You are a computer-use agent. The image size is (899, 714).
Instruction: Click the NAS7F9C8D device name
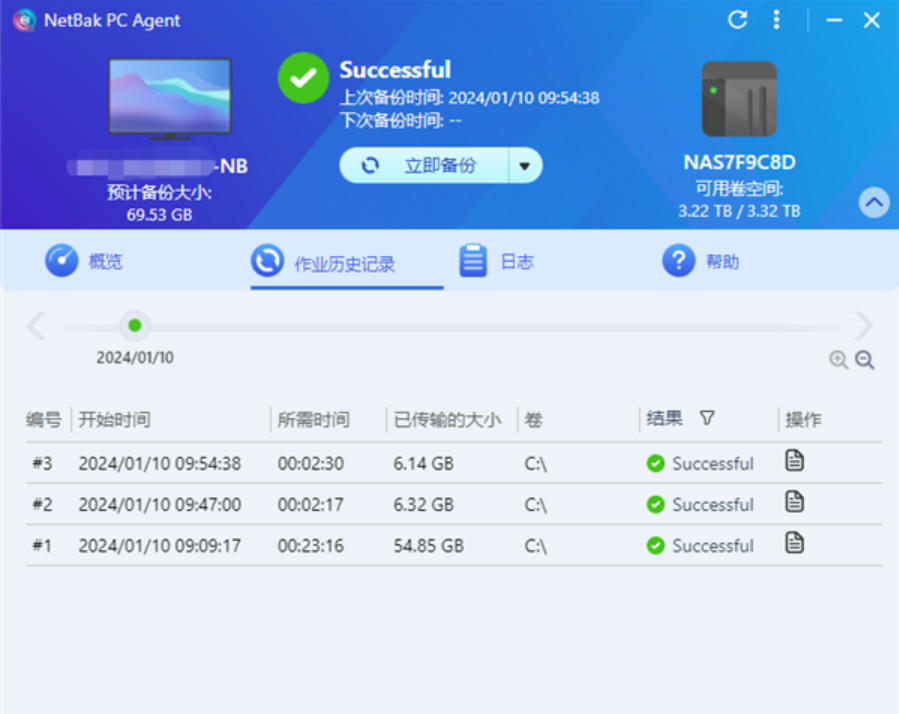tap(739, 162)
